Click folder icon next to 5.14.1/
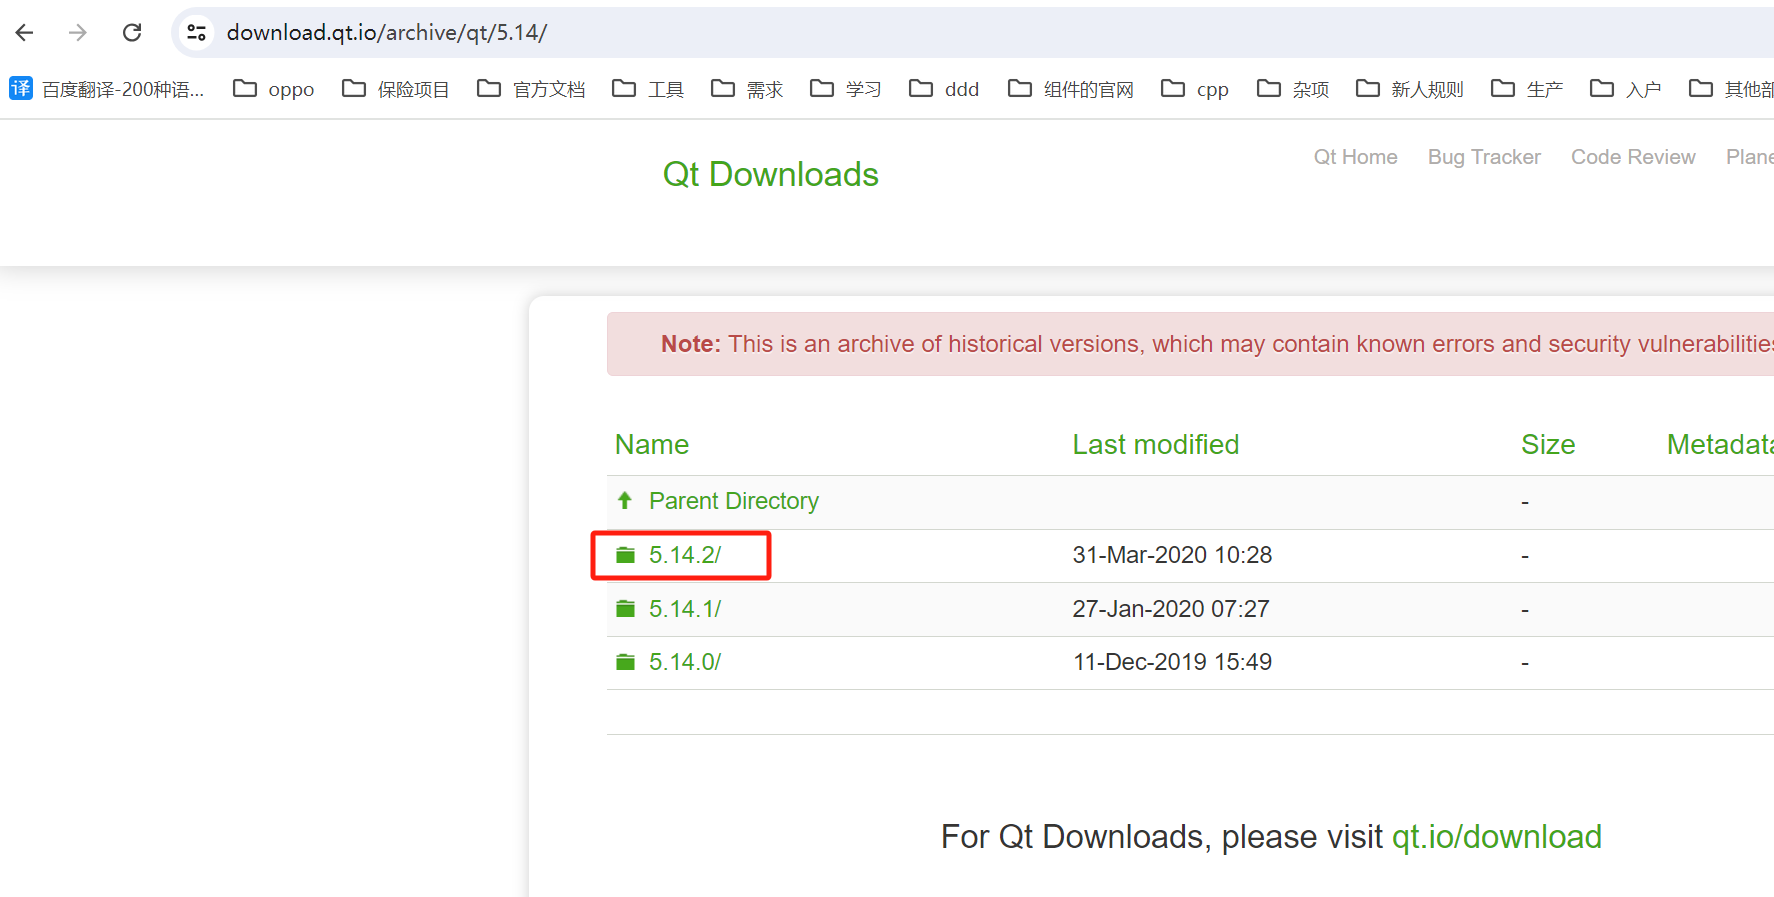 click(626, 608)
